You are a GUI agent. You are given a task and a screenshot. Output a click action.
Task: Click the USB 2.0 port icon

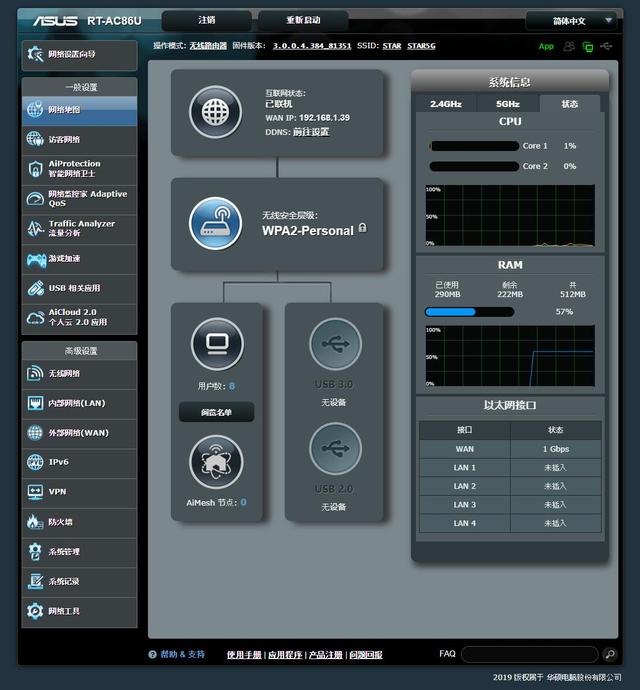click(335, 448)
